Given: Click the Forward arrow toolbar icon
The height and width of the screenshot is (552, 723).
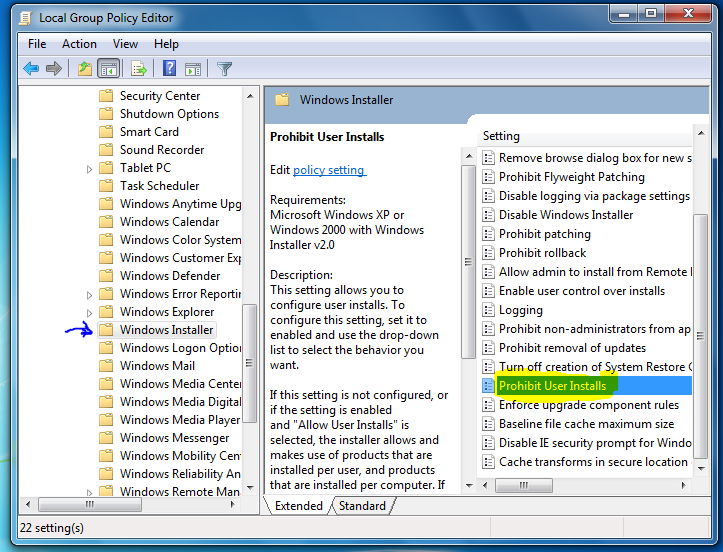Looking at the screenshot, I should coord(54,69).
